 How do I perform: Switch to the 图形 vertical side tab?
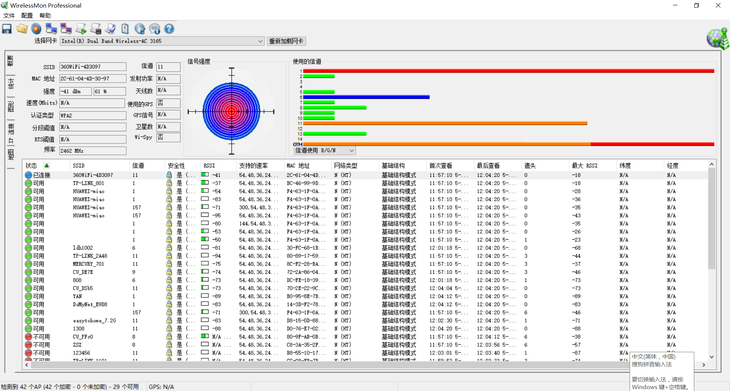(x=10, y=107)
